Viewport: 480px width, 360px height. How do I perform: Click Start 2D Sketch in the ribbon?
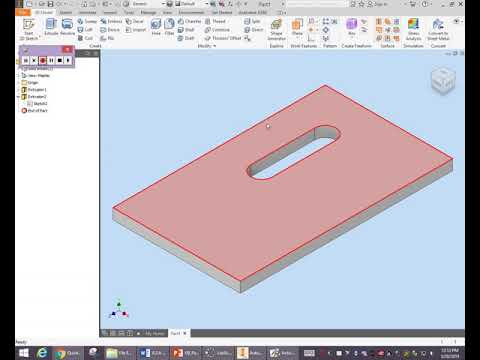29,29
